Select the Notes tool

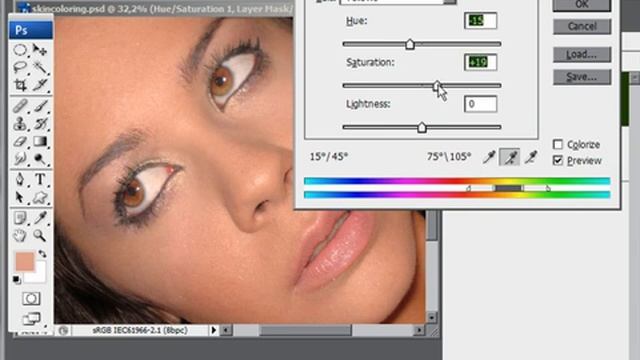coord(20,218)
